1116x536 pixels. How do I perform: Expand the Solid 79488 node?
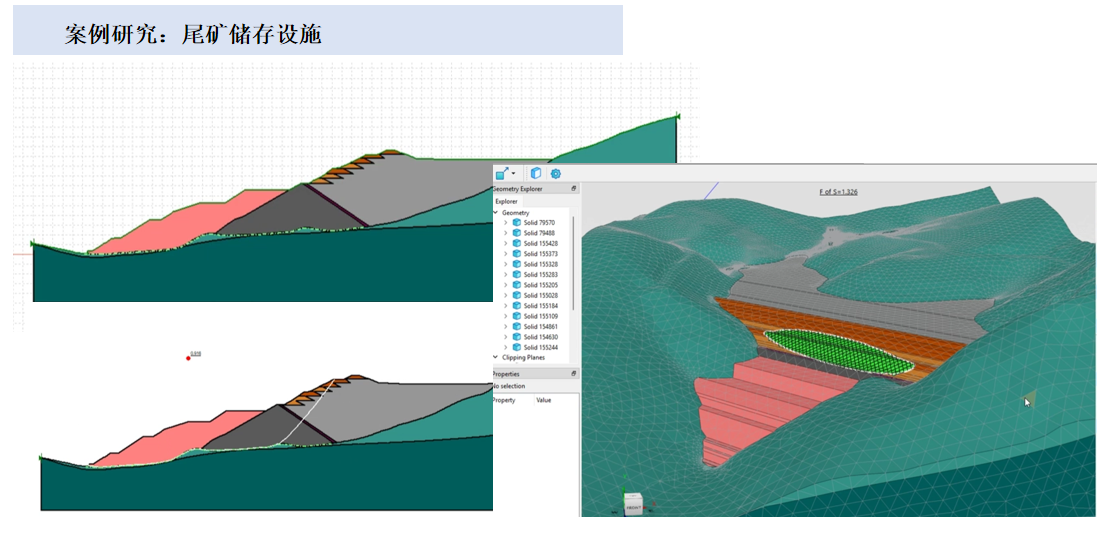point(506,233)
